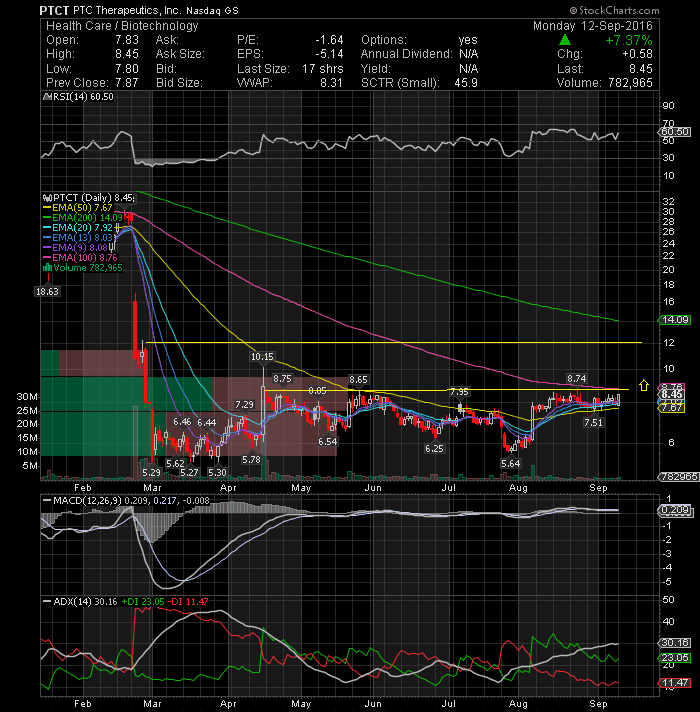Viewport: 700px width, 712px height.
Task: Click the yellow up-arrow annotation on chart
Action: click(x=643, y=385)
